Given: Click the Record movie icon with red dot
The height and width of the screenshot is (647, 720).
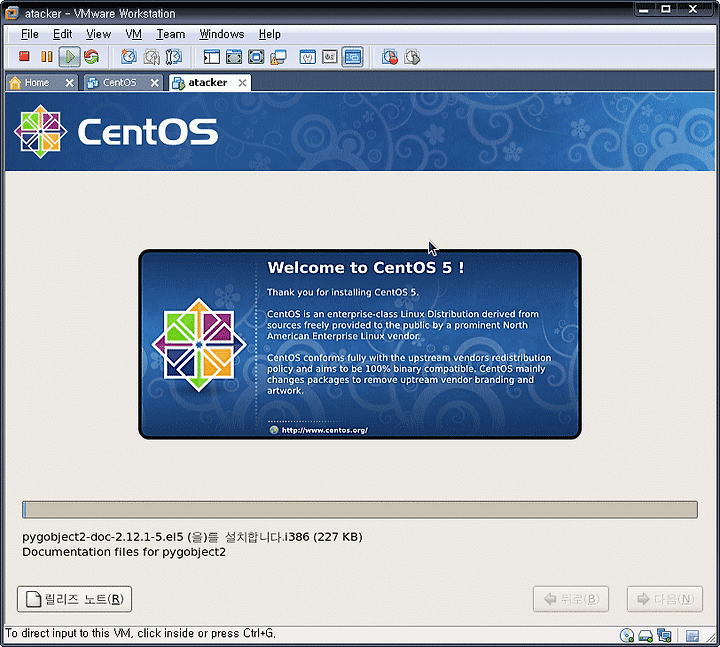Looking at the screenshot, I should 389,57.
